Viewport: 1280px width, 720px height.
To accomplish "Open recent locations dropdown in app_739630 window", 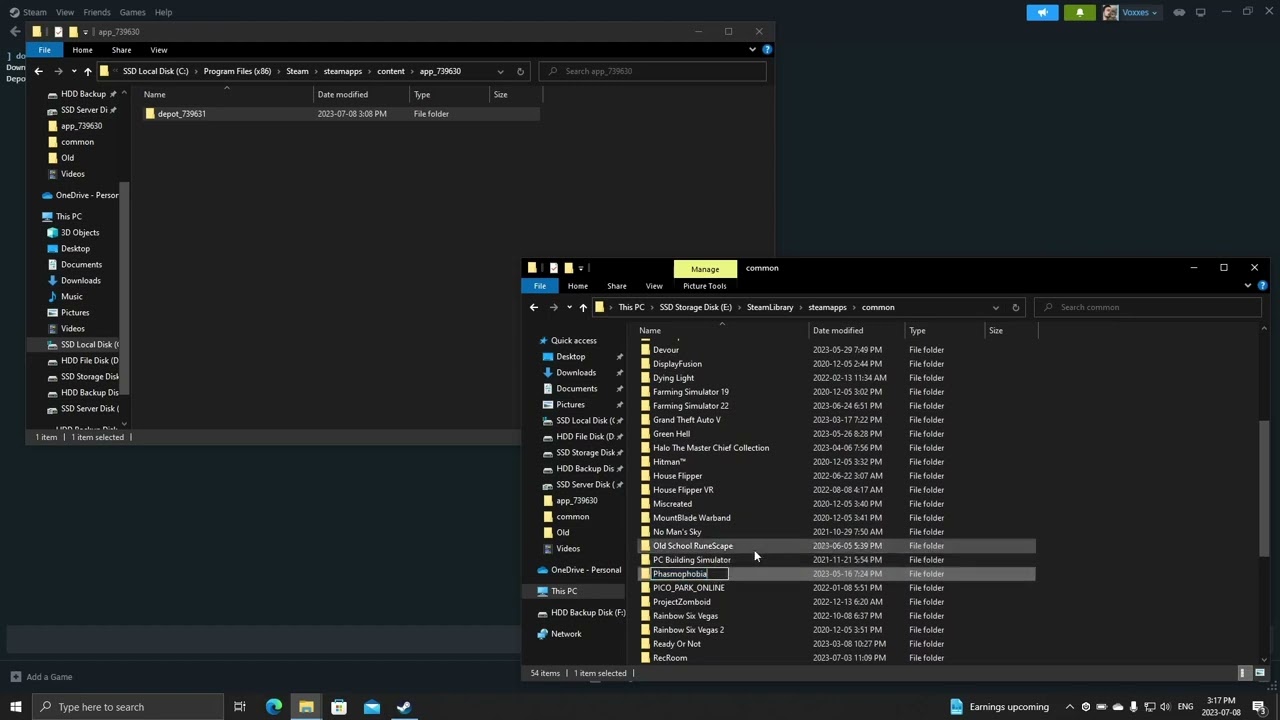I will point(73,71).
